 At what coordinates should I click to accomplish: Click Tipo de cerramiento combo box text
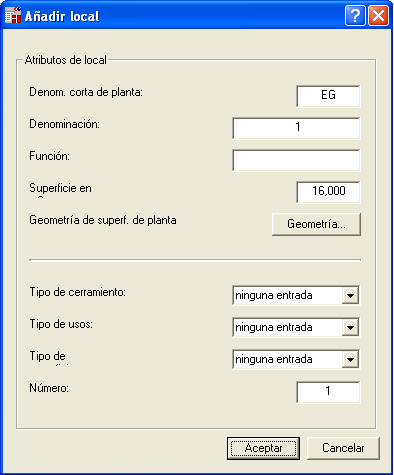point(274,295)
